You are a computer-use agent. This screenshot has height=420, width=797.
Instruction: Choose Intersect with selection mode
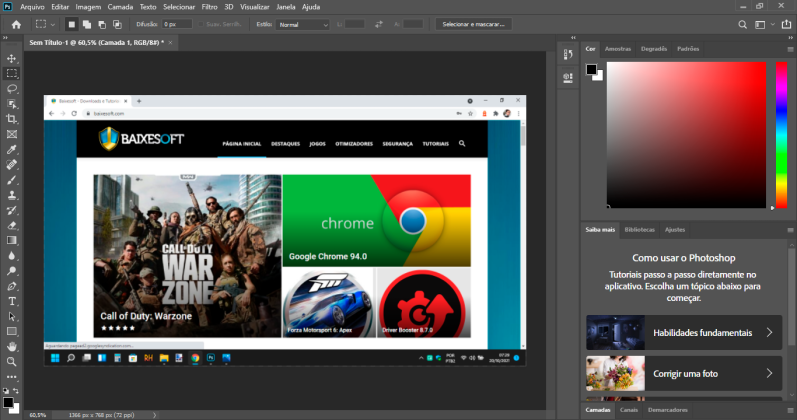pyautogui.click(x=117, y=24)
